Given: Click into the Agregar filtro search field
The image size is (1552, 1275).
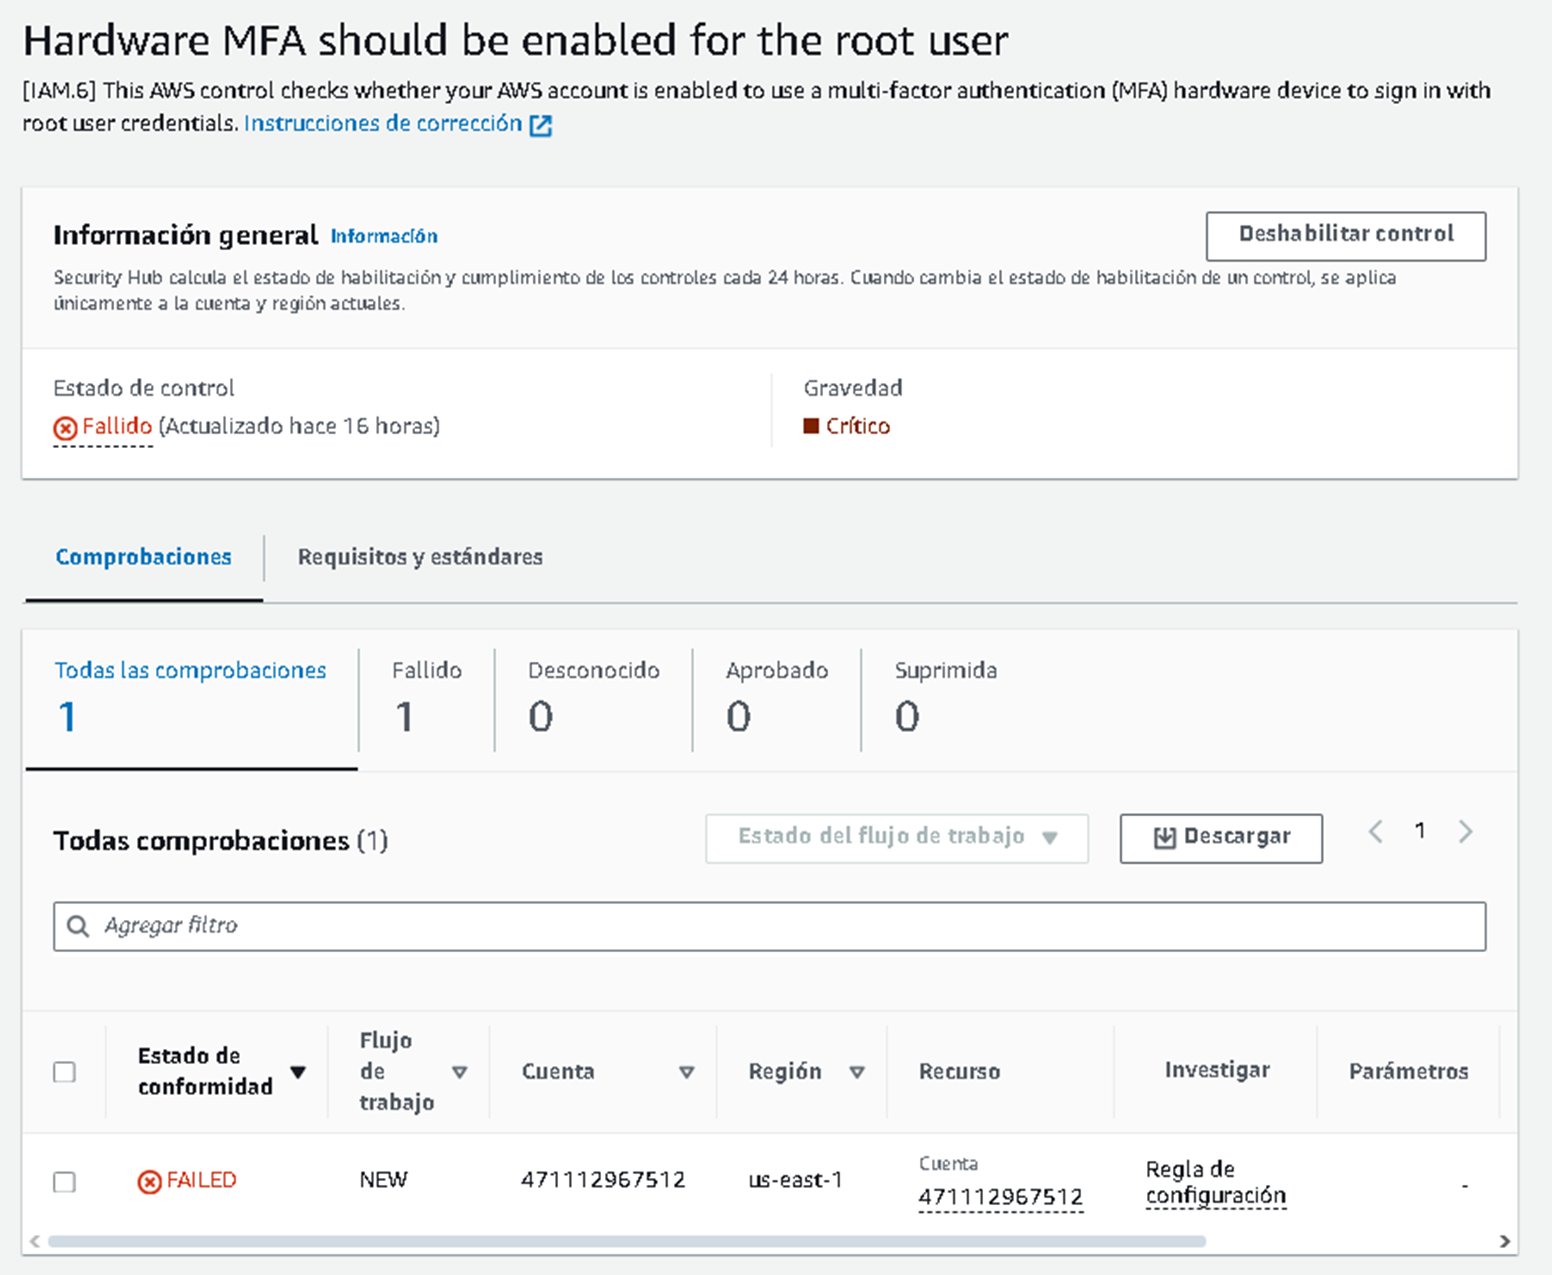Looking at the screenshot, I should (780, 926).
